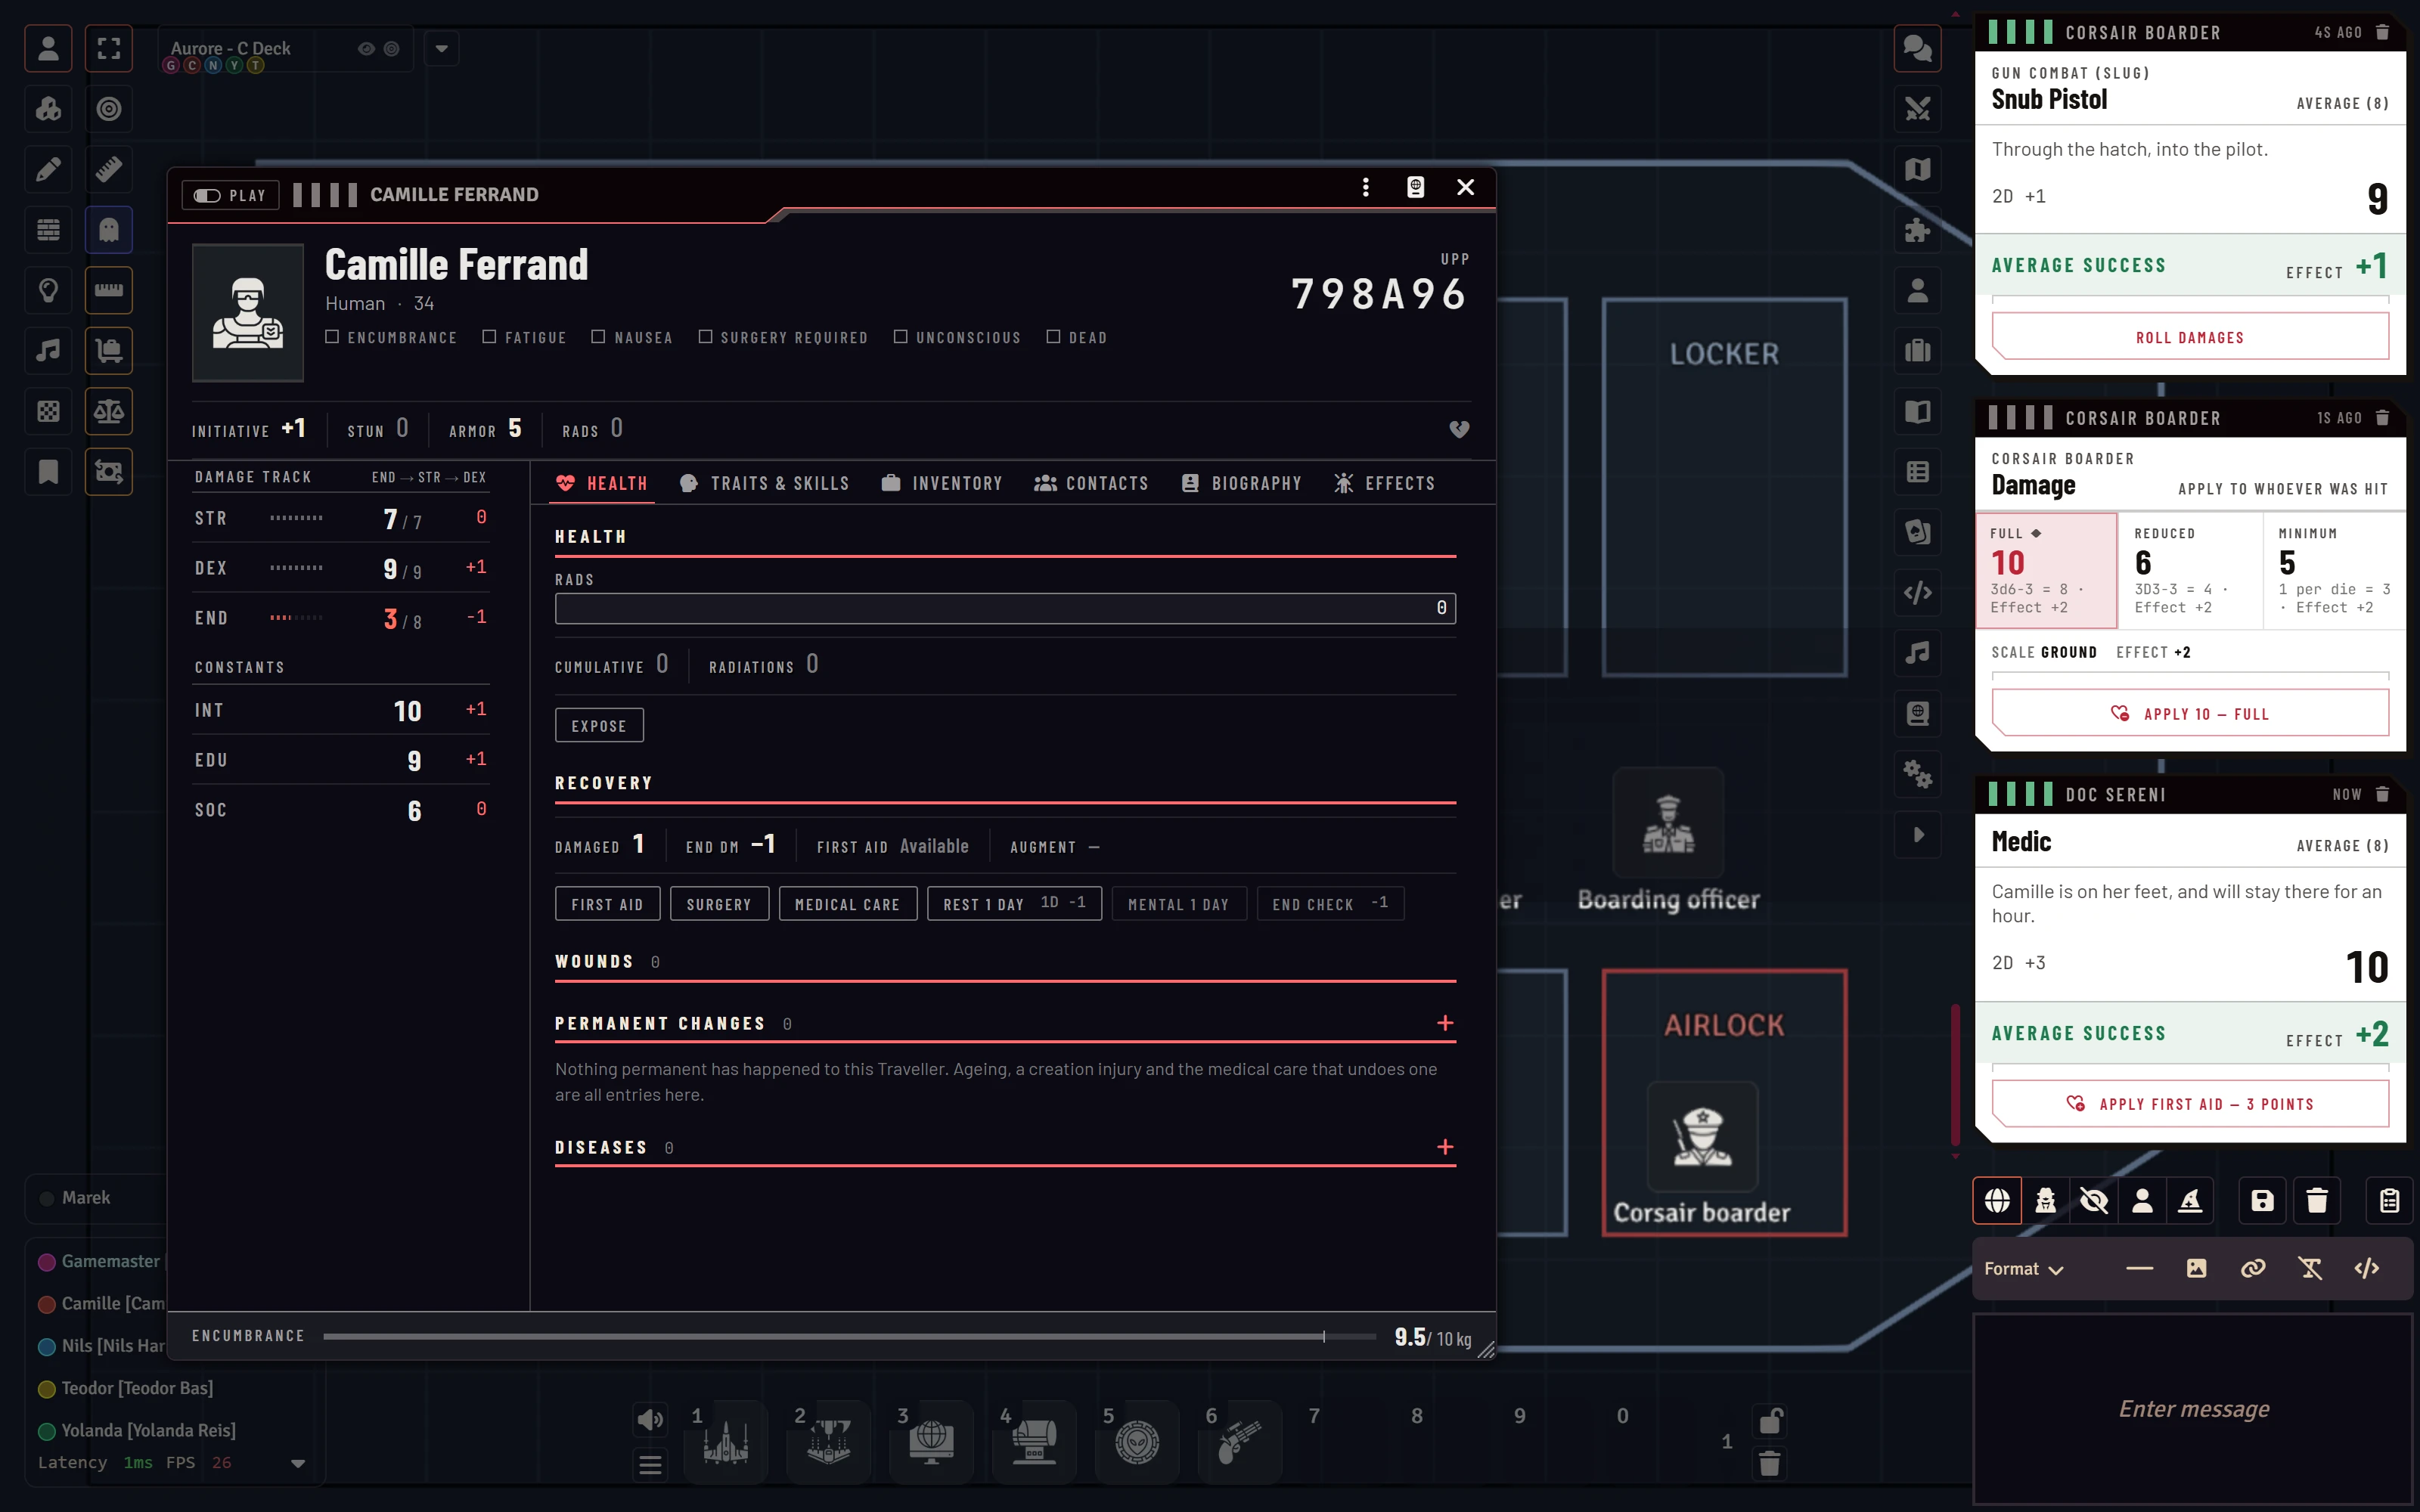This screenshot has width=2420, height=1512.
Task: Open the puzzle piece sidebar tab
Action: (x=1917, y=230)
